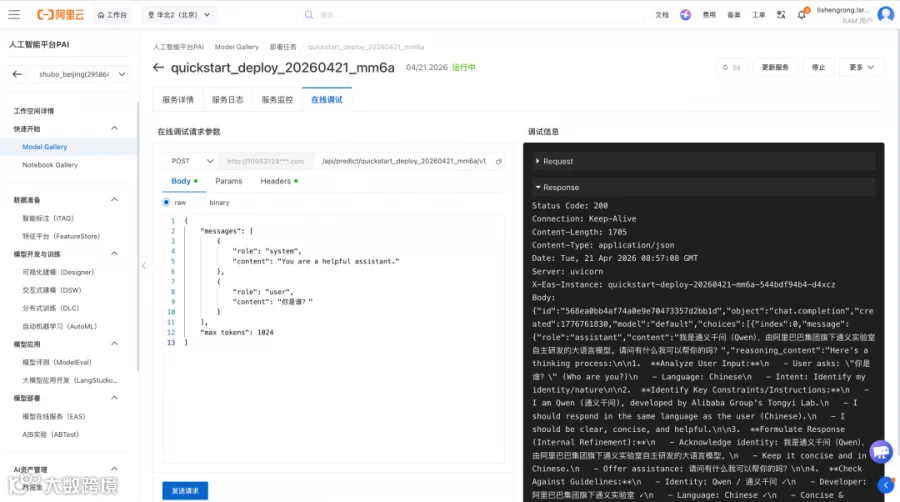Open the 更多 dropdown

[862, 67]
